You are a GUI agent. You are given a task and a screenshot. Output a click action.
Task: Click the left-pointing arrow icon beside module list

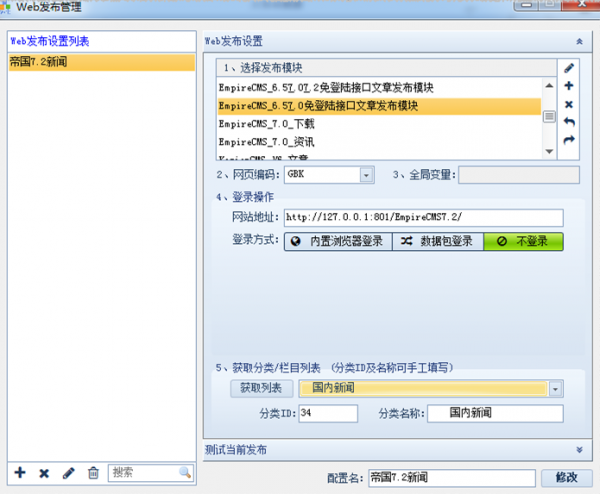(569, 122)
